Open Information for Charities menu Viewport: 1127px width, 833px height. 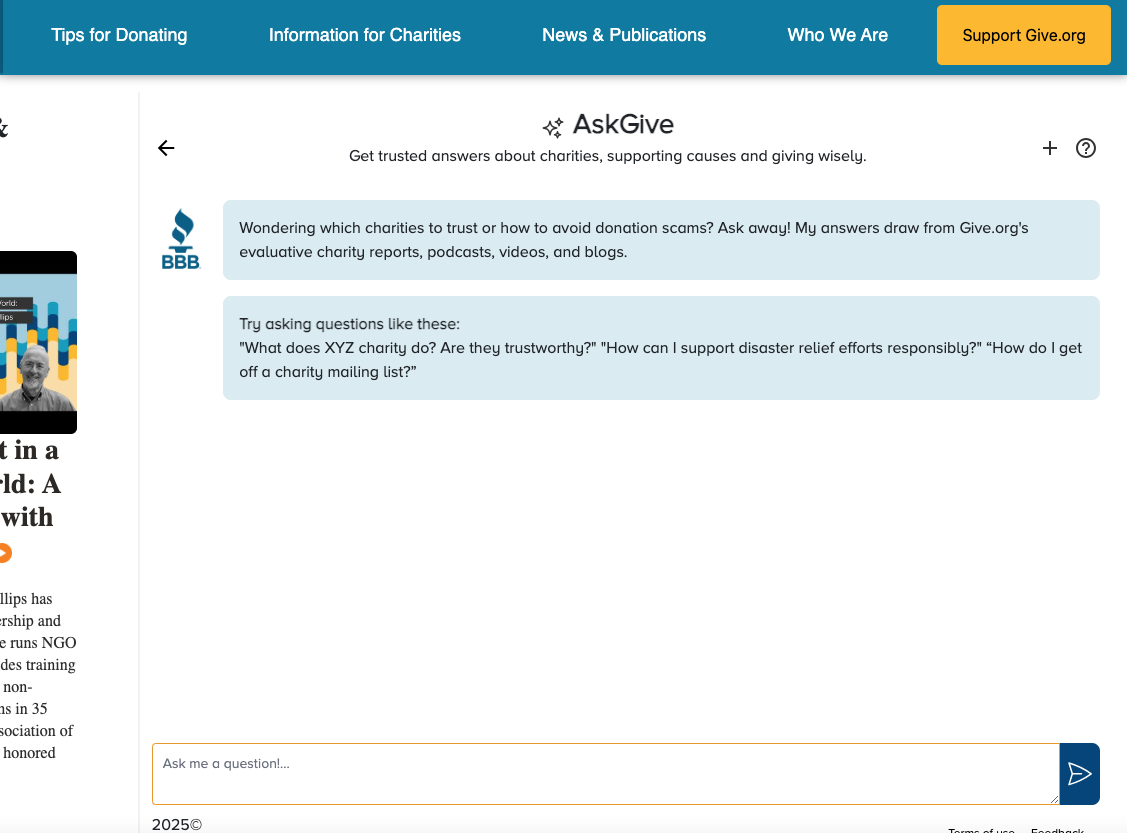point(364,35)
